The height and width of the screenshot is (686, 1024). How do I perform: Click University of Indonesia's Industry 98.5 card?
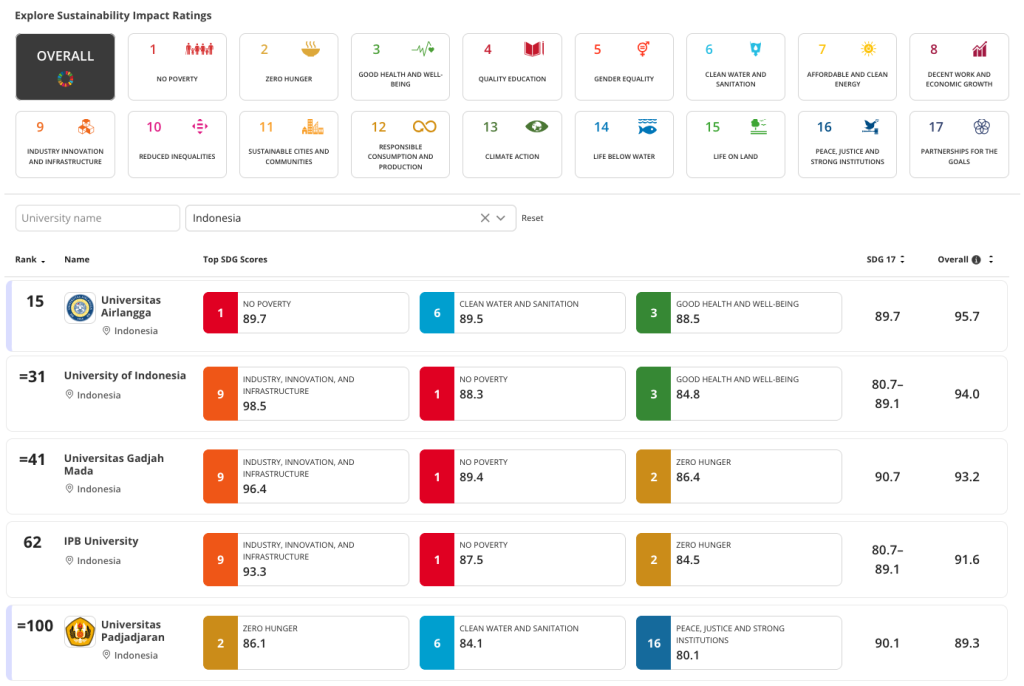(x=306, y=394)
